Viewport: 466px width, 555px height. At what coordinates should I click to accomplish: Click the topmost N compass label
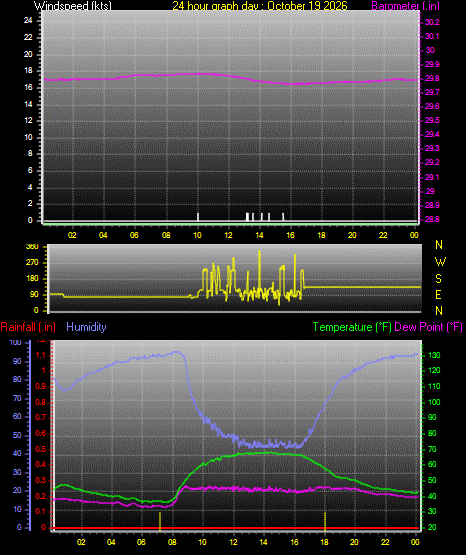pos(439,245)
